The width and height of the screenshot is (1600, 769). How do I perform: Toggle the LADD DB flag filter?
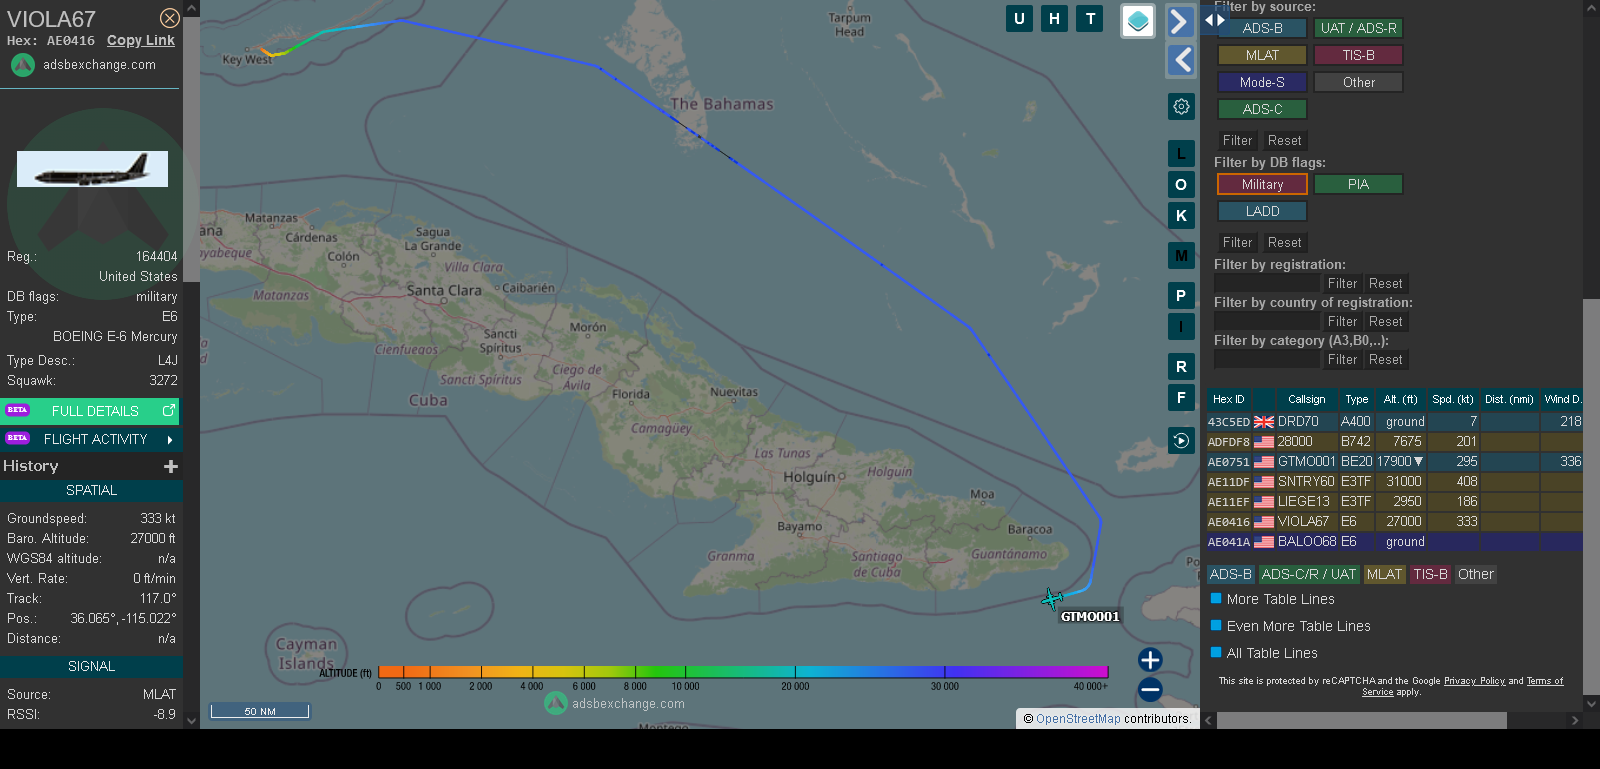click(1262, 211)
